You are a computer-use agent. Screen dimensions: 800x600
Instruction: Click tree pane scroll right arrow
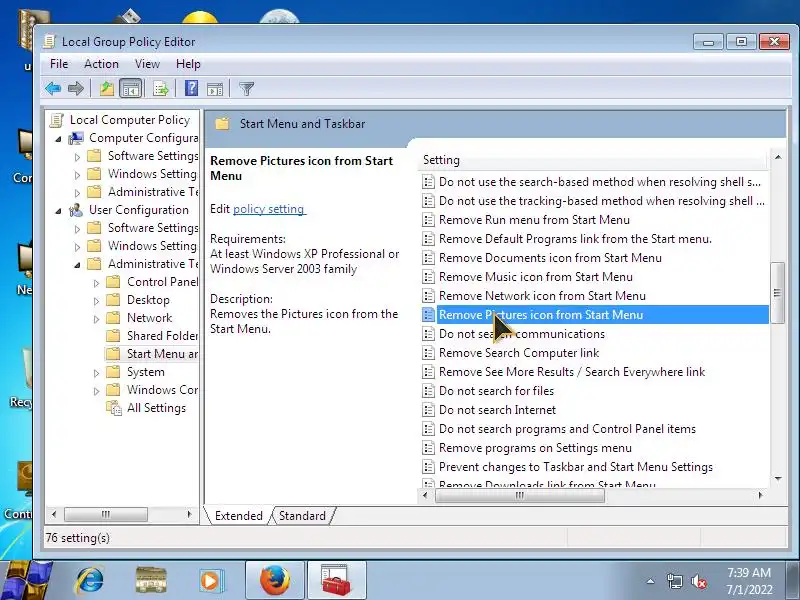click(189, 514)
